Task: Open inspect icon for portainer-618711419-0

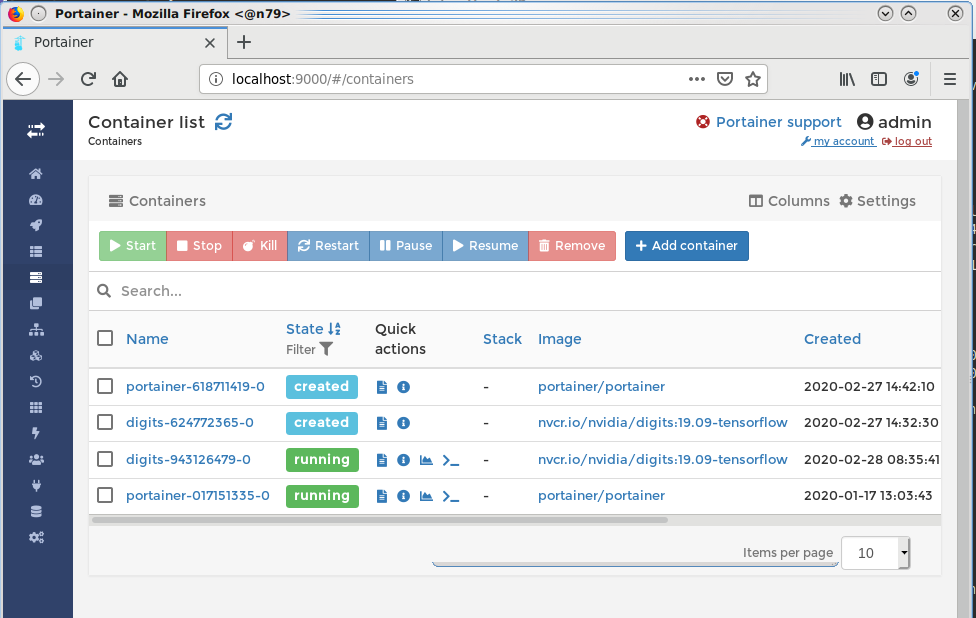Action: coord(403,387)
